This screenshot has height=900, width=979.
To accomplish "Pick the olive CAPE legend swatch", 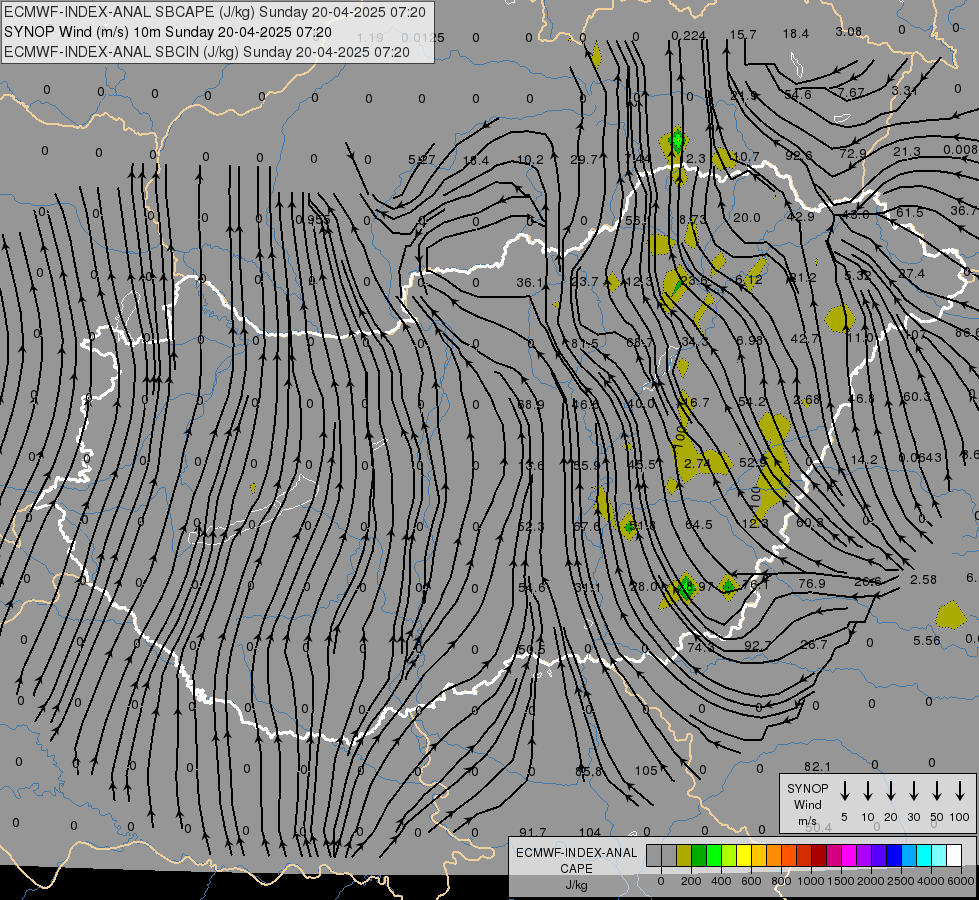I will pos(684,856).
